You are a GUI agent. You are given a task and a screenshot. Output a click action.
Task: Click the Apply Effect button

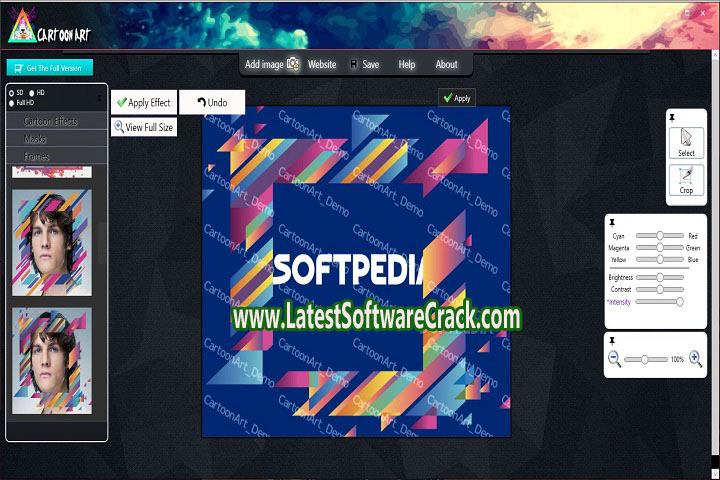click(143, 102)
